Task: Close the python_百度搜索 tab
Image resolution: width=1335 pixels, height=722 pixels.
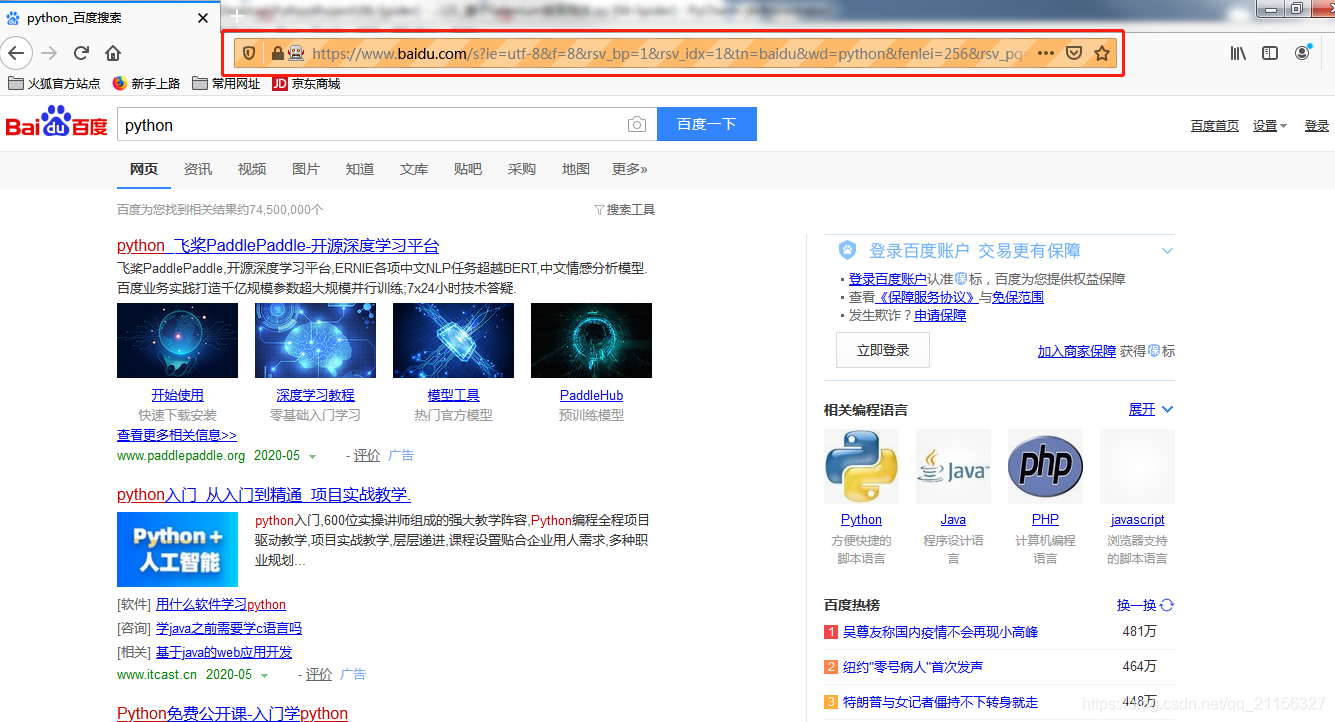Action: click(x=203, y=18)
